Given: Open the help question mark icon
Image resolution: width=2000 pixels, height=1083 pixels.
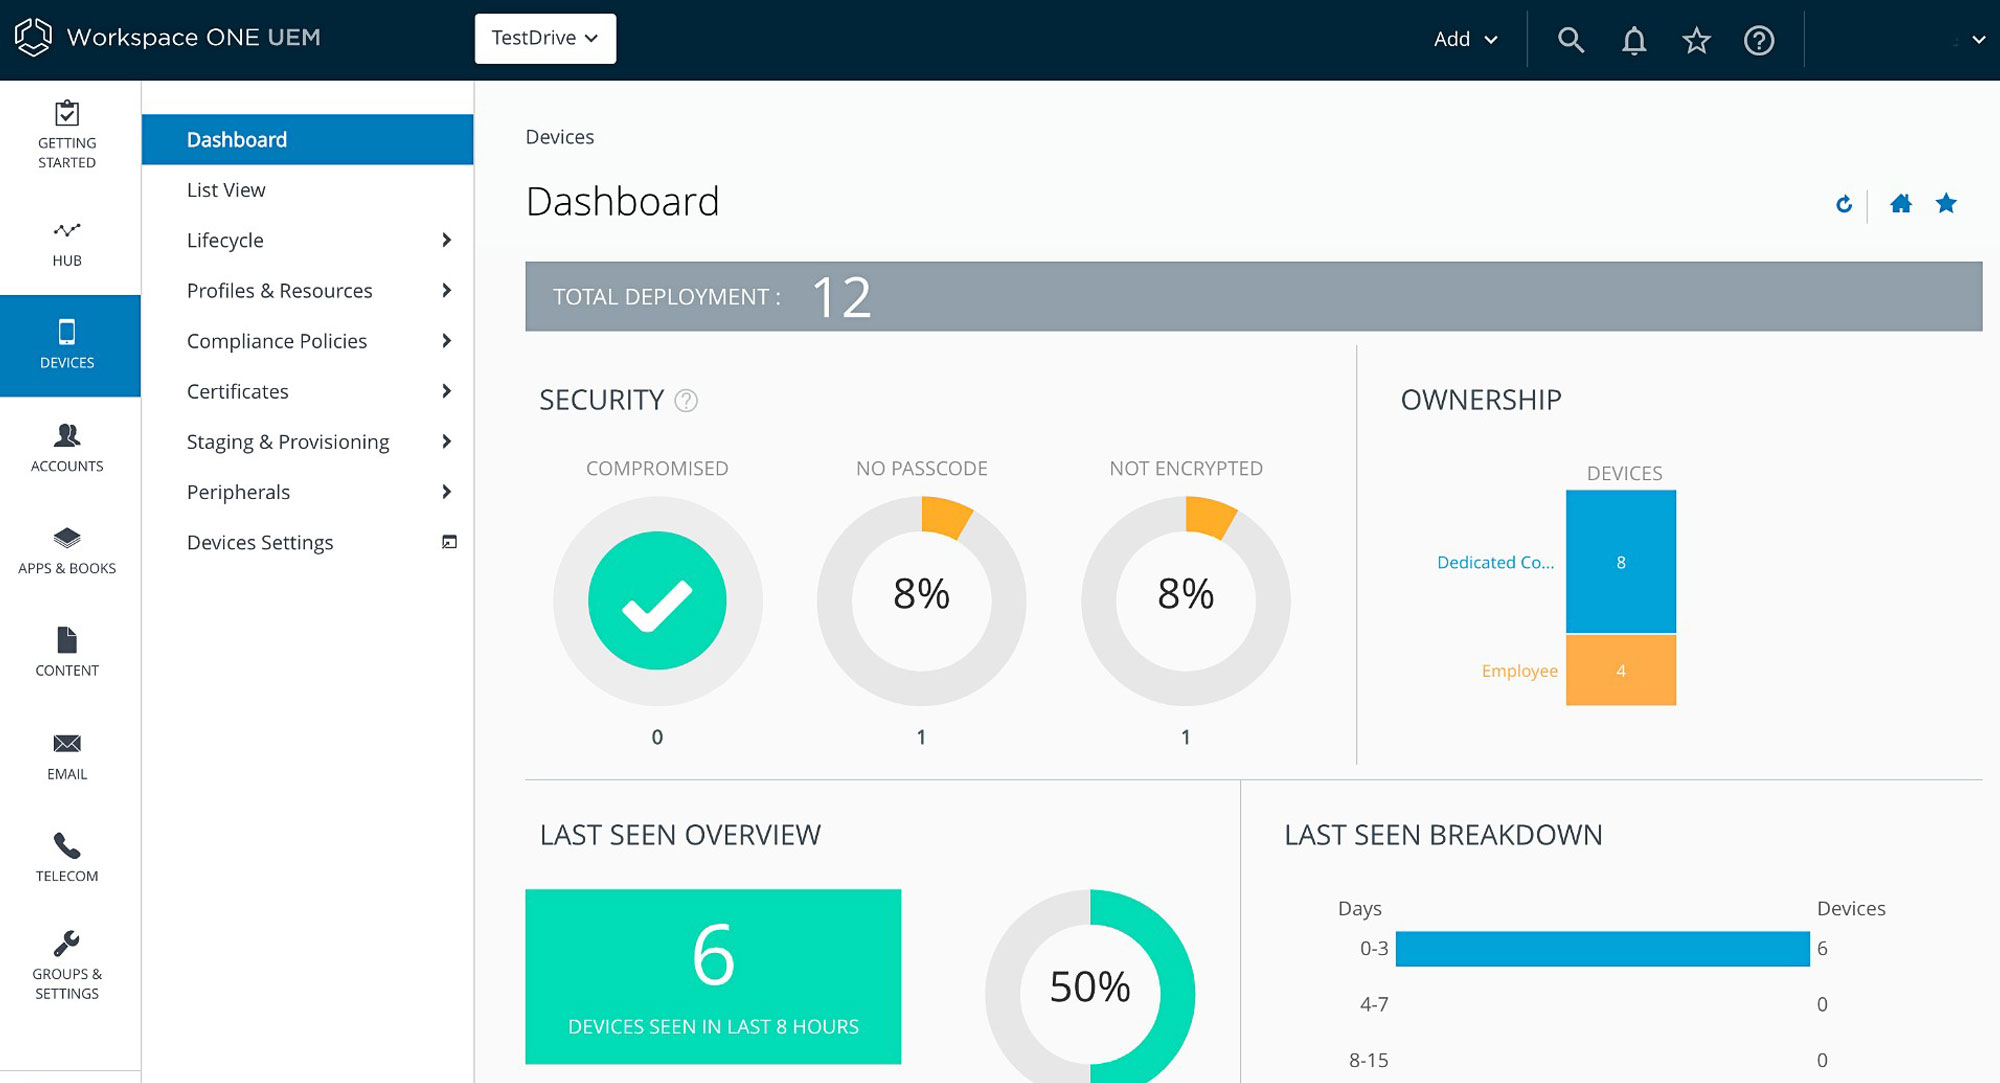Looking at the screenshot, I should coord(1758,40).
